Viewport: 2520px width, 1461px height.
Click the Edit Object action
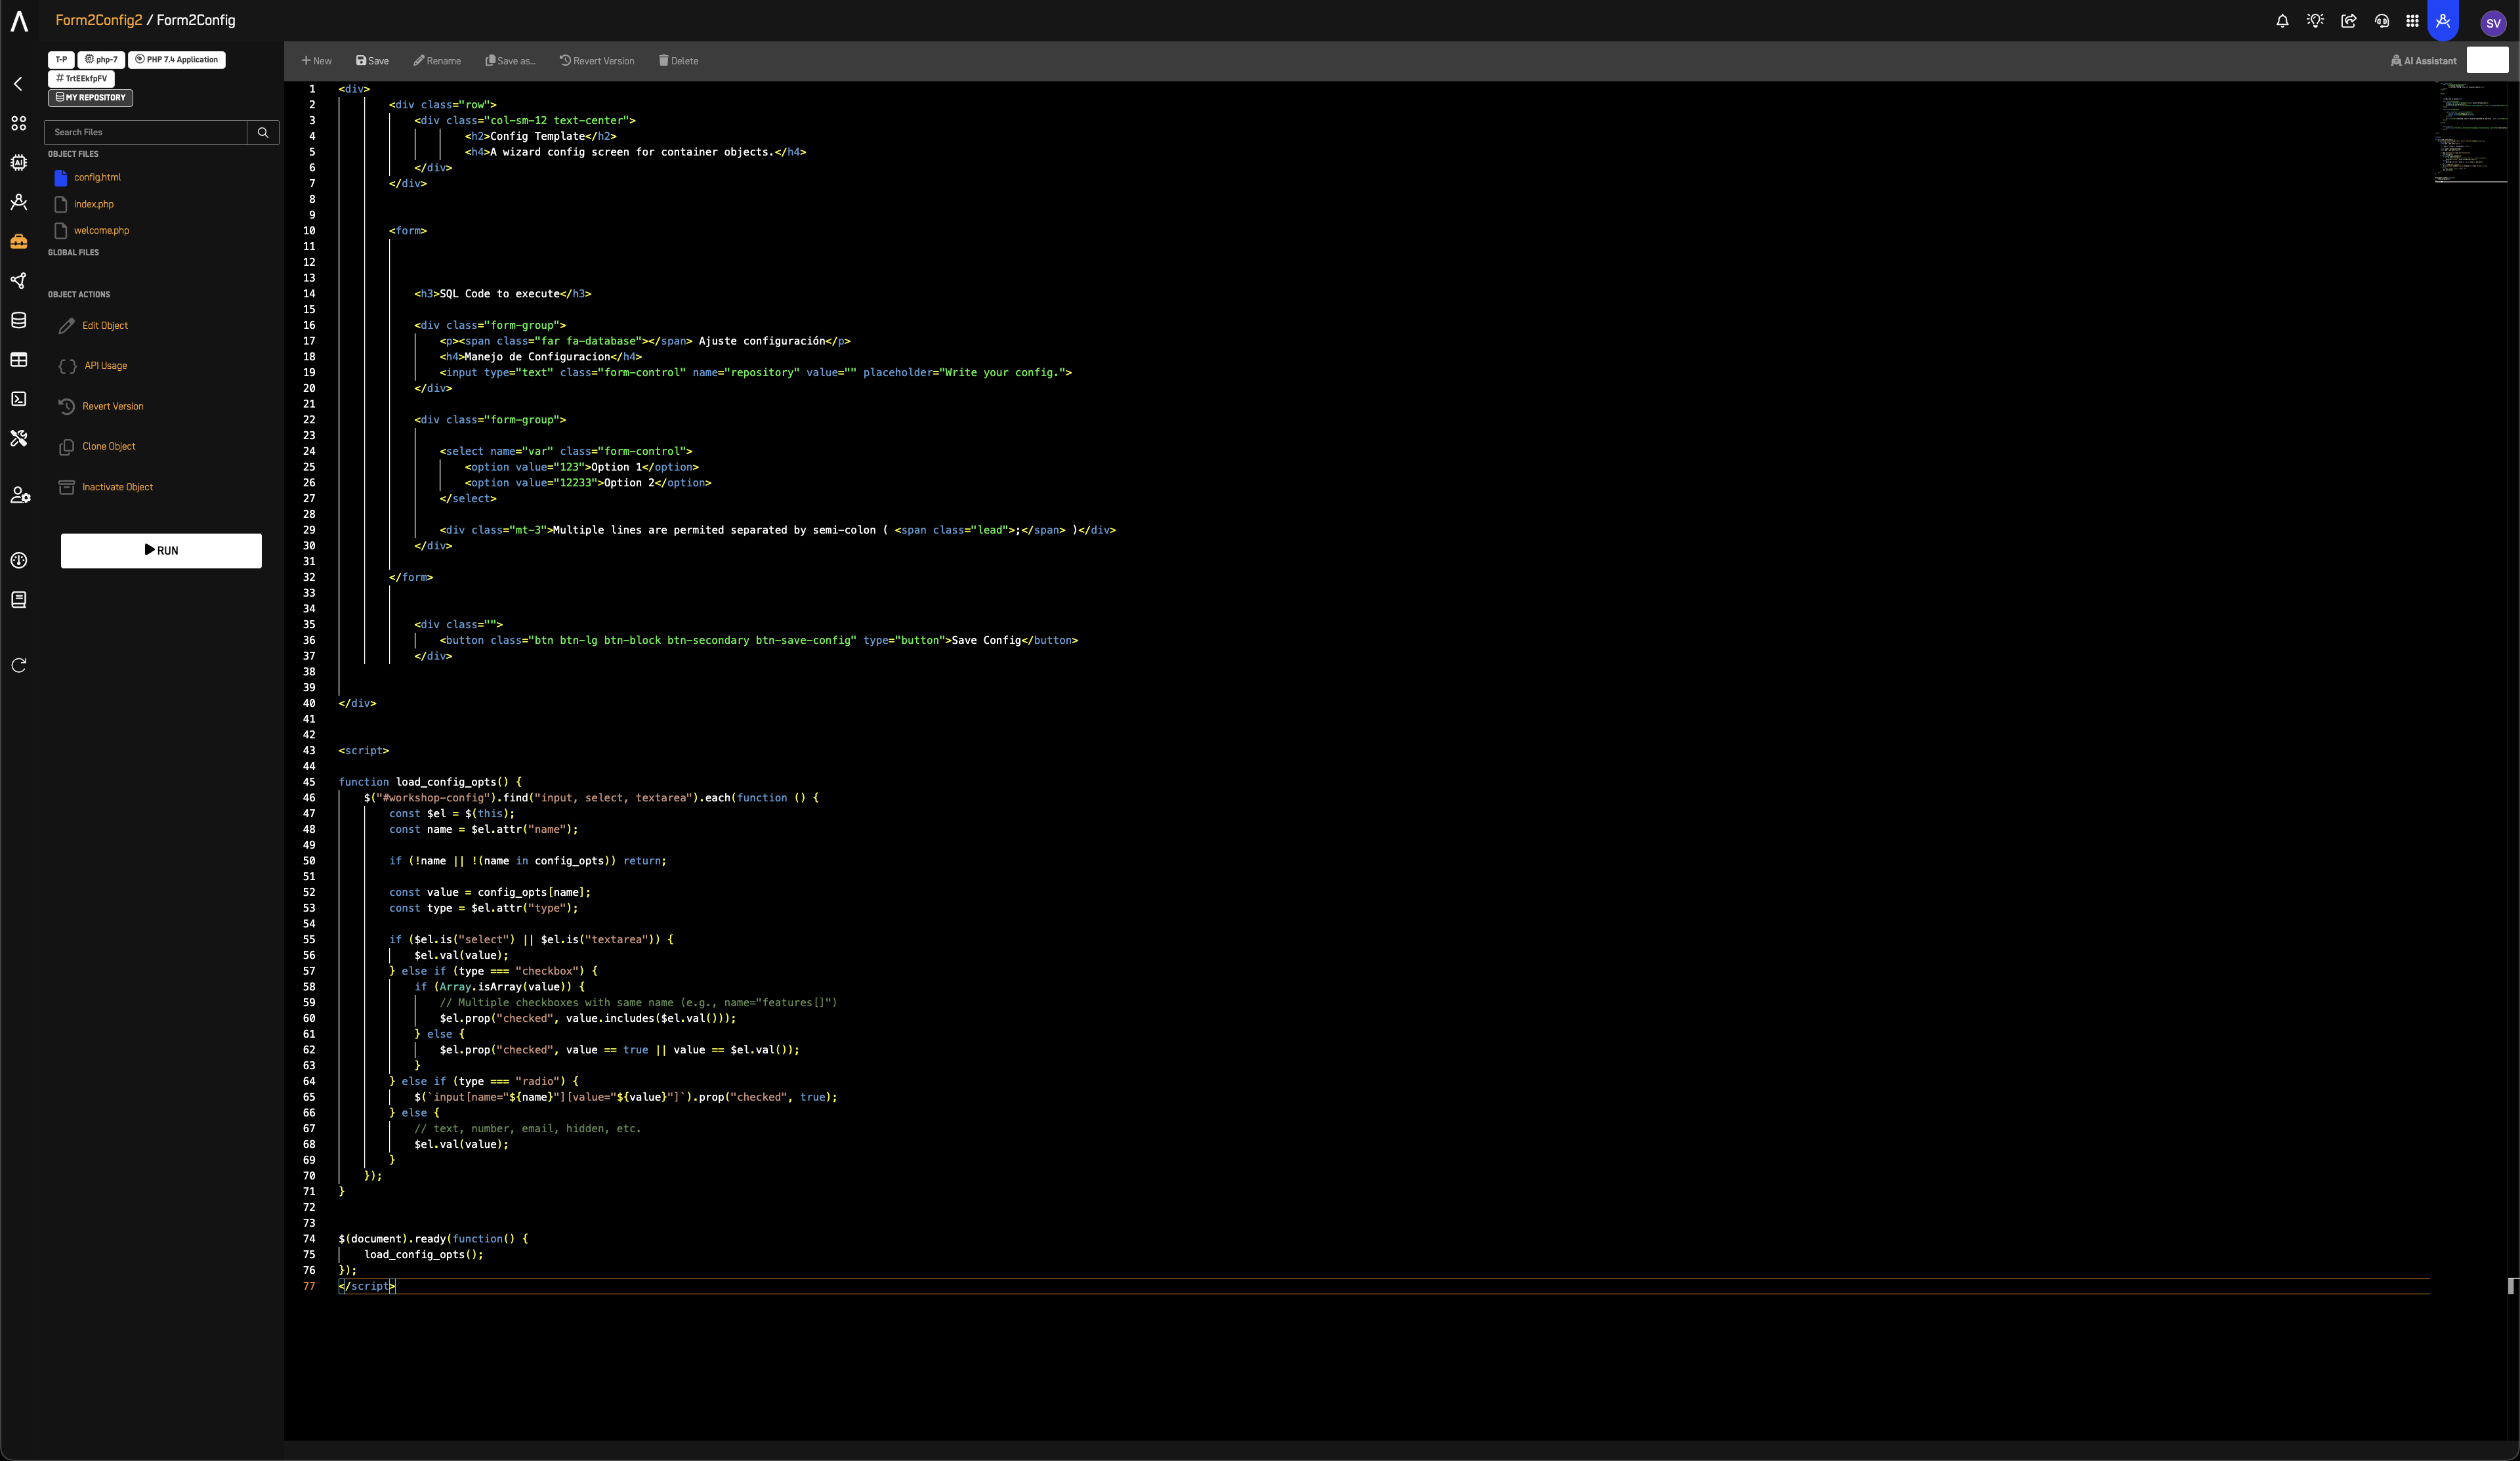tap(105, 326)
